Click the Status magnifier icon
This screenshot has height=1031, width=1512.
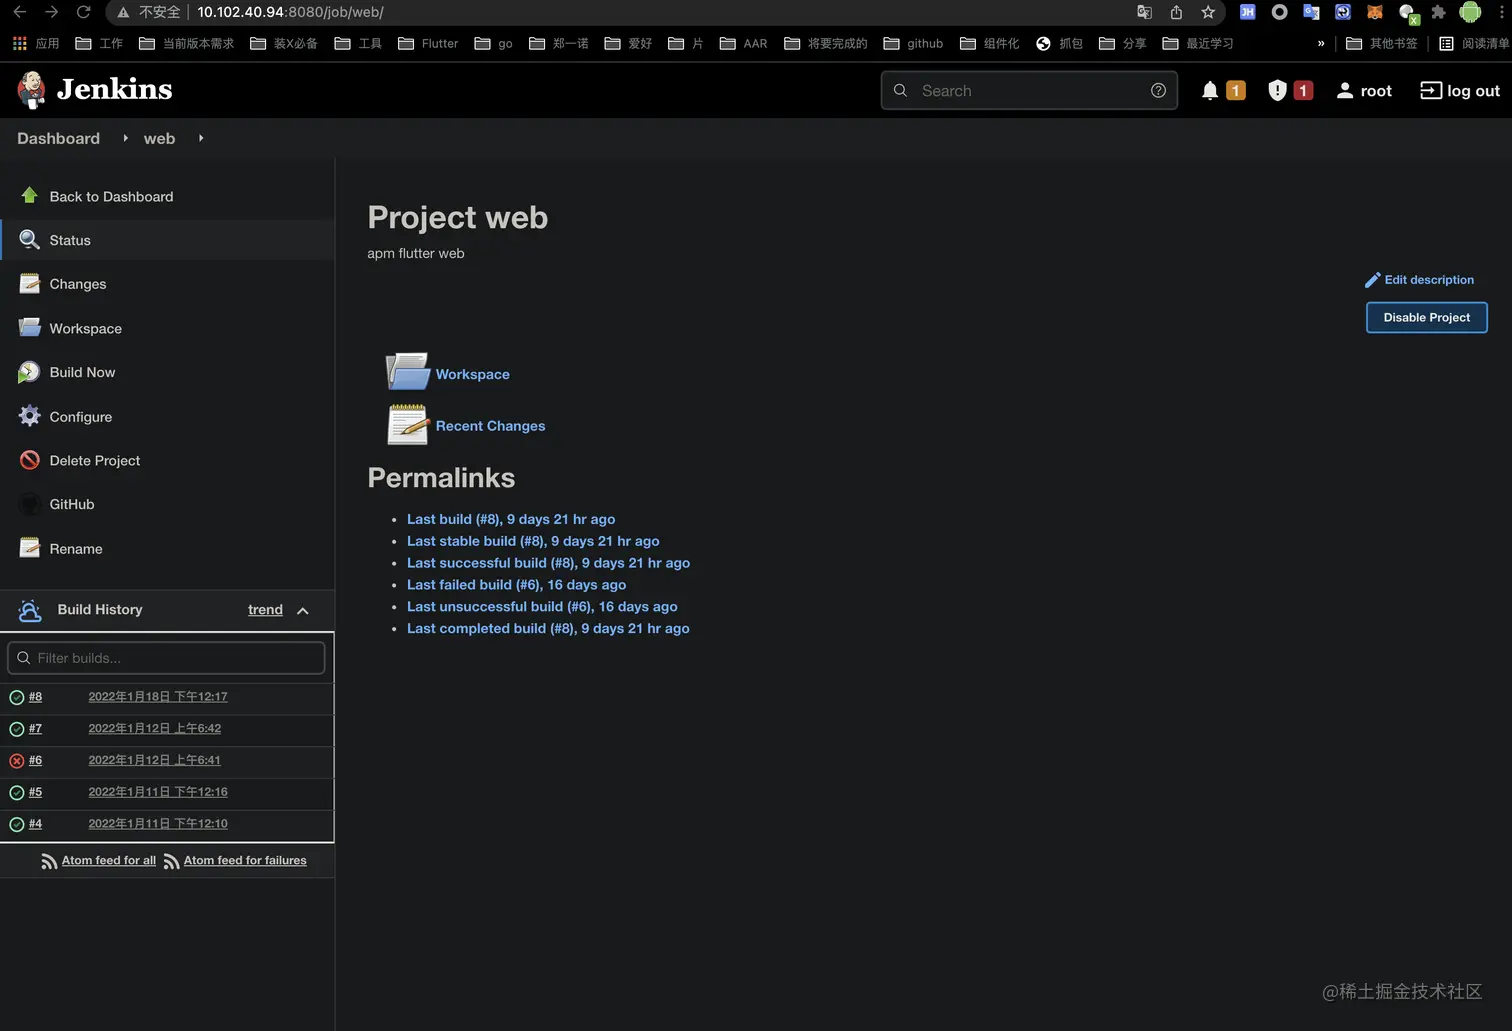(30, 240)
